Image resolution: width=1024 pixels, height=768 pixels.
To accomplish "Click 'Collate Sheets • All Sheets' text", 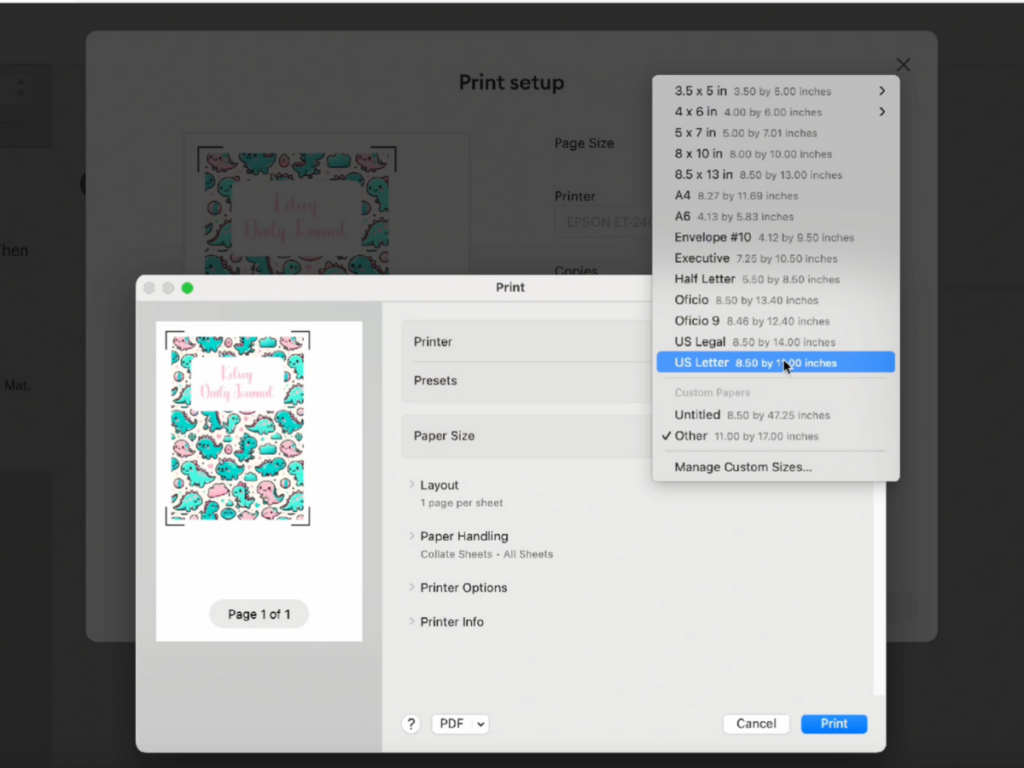I will coord(487,554).
